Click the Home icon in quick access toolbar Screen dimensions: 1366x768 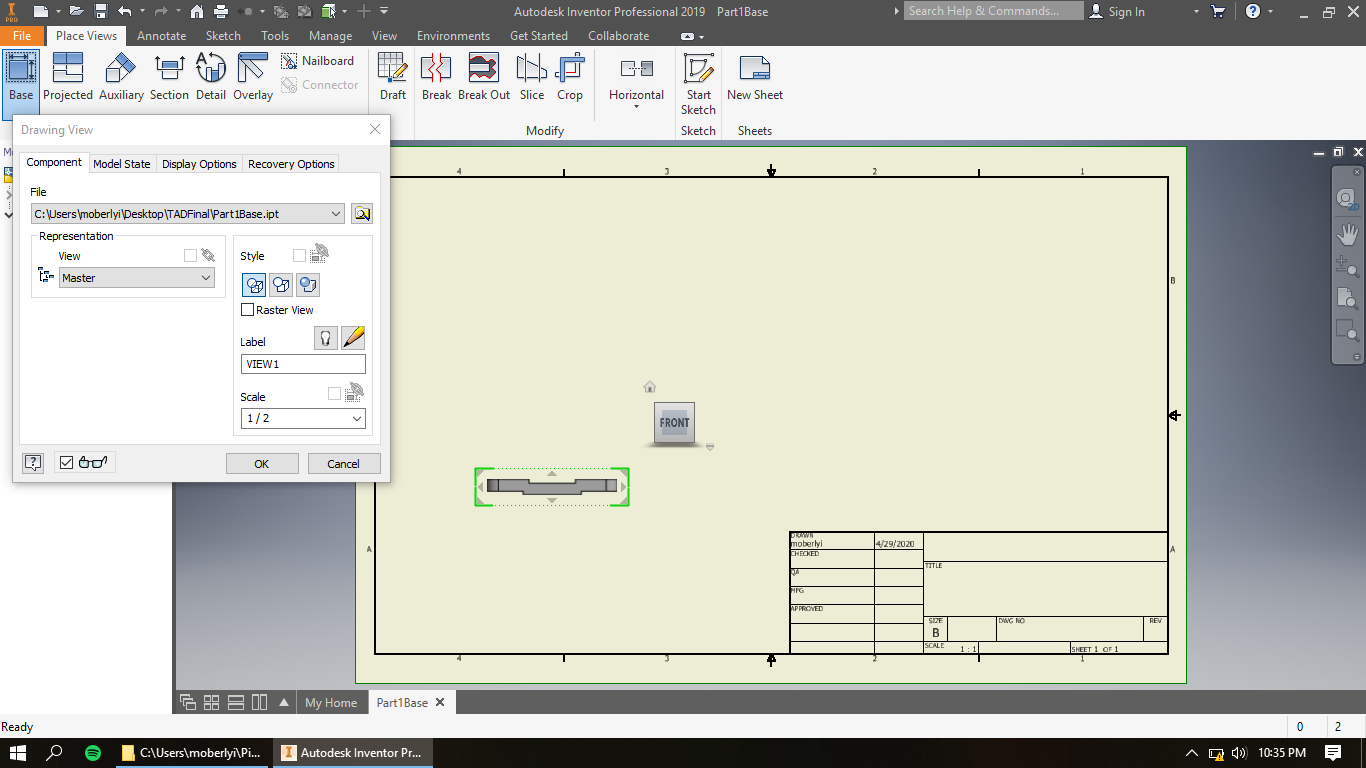196,12
